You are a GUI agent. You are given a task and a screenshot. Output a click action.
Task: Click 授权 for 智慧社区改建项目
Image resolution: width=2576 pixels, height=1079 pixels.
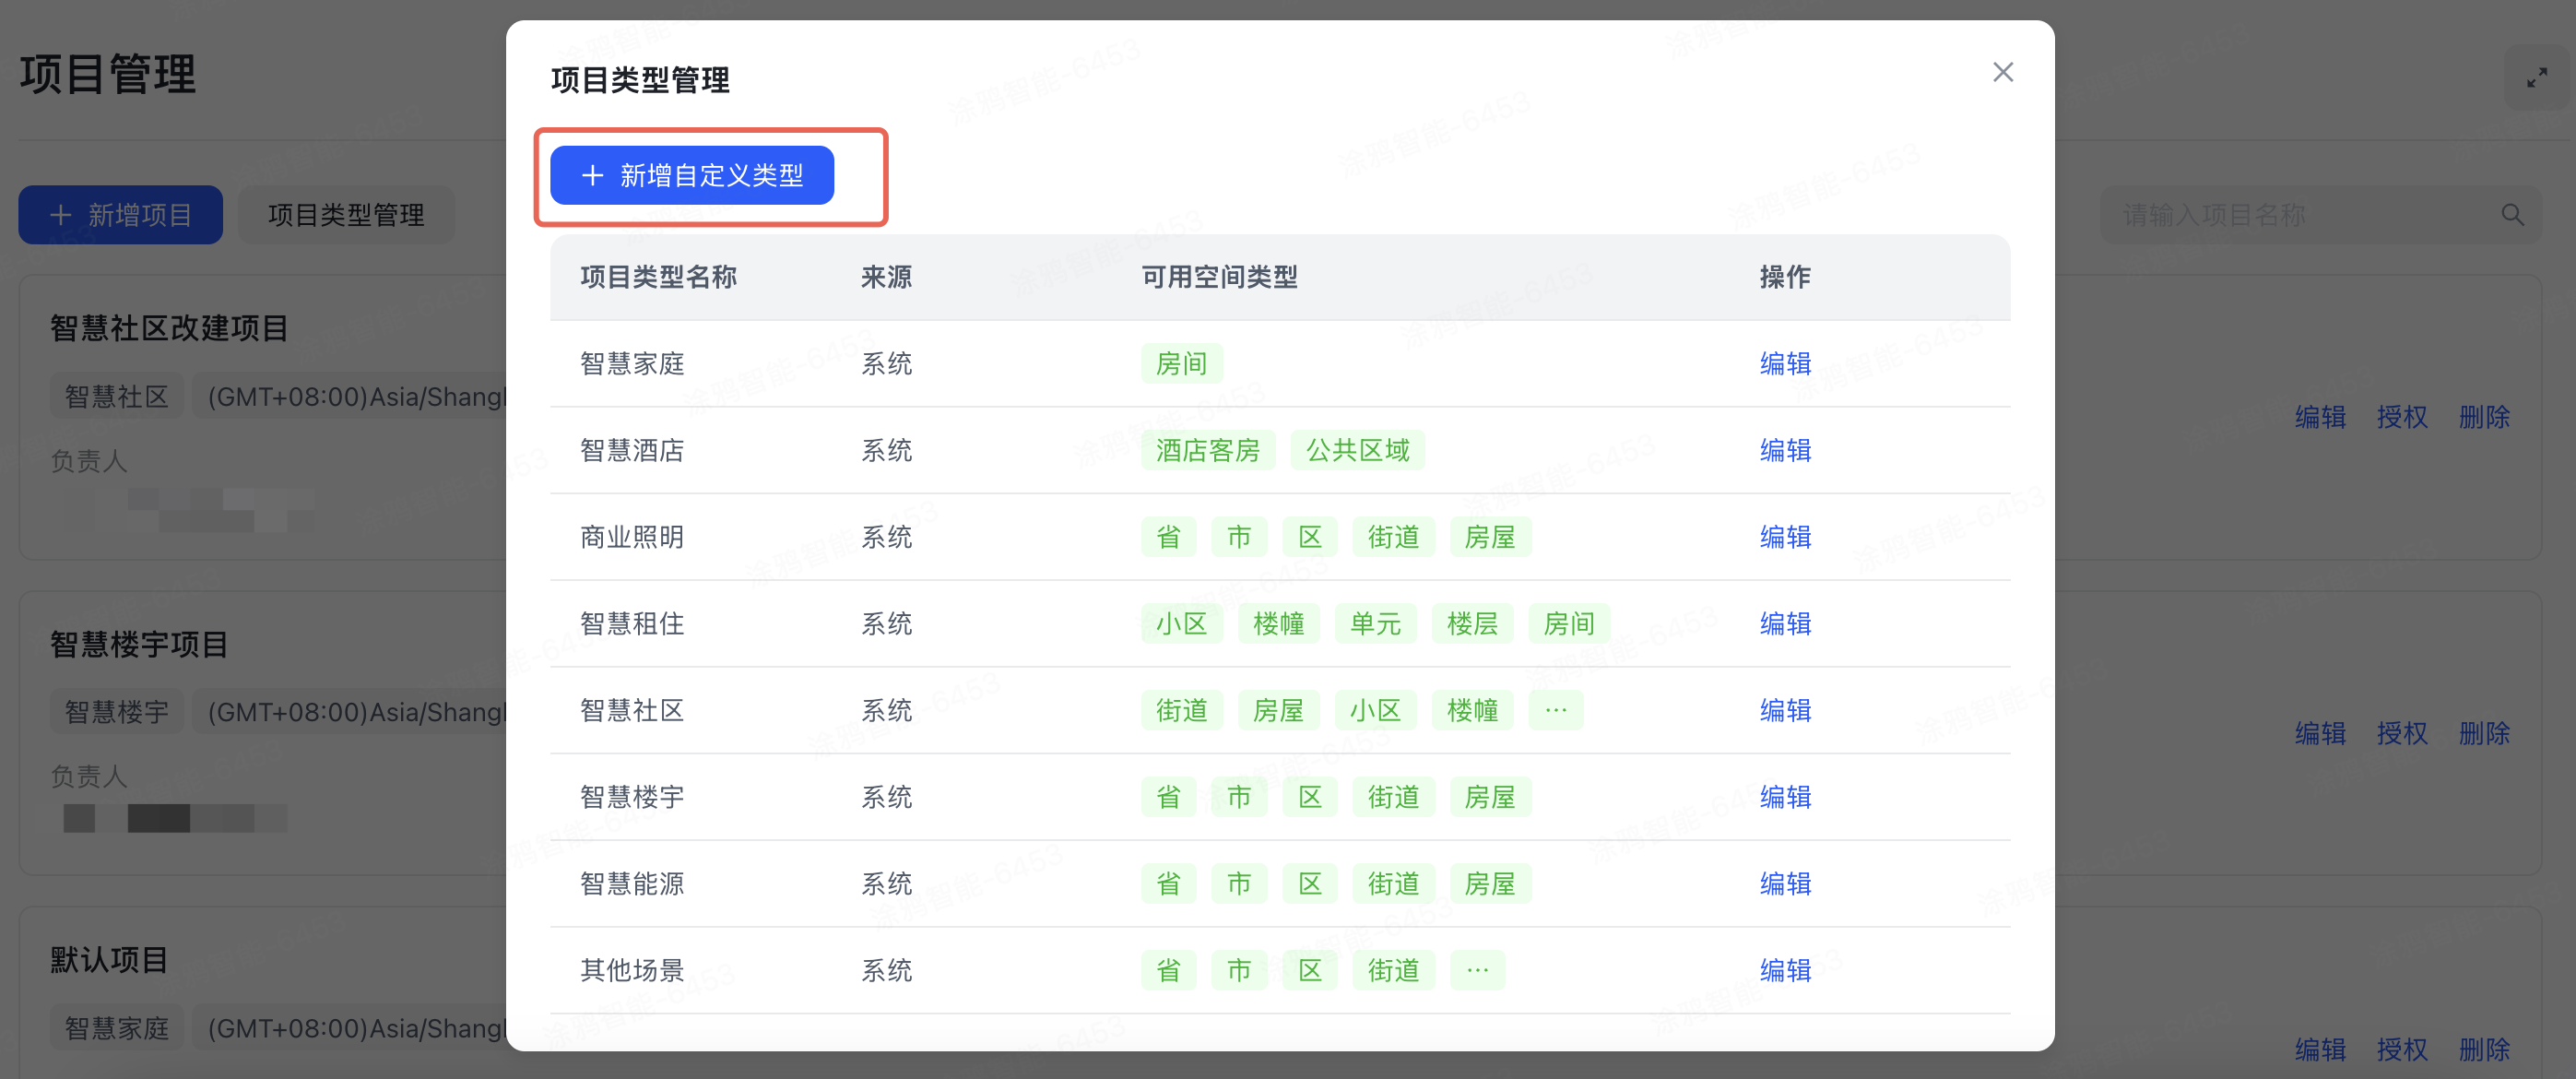[x=2402, y=417]
